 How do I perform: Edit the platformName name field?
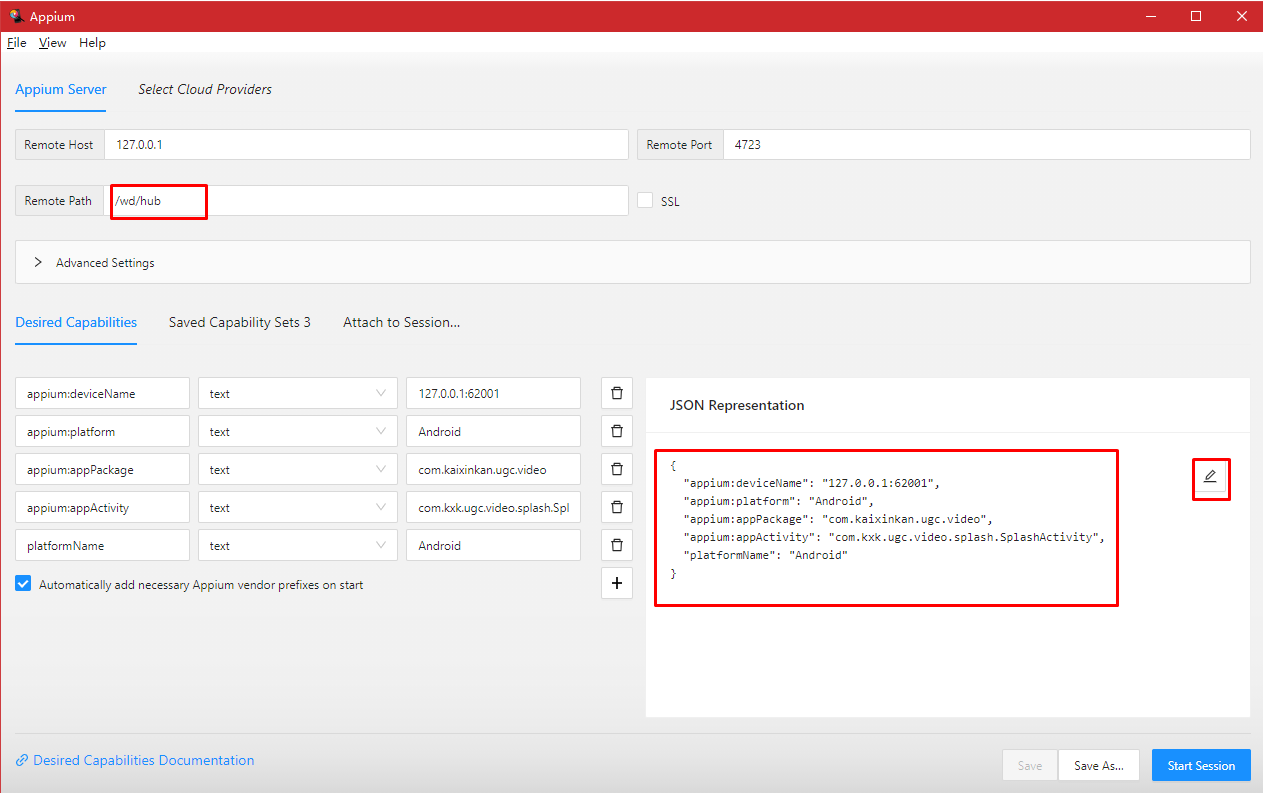pyautogui.click(x=102, y=545)
